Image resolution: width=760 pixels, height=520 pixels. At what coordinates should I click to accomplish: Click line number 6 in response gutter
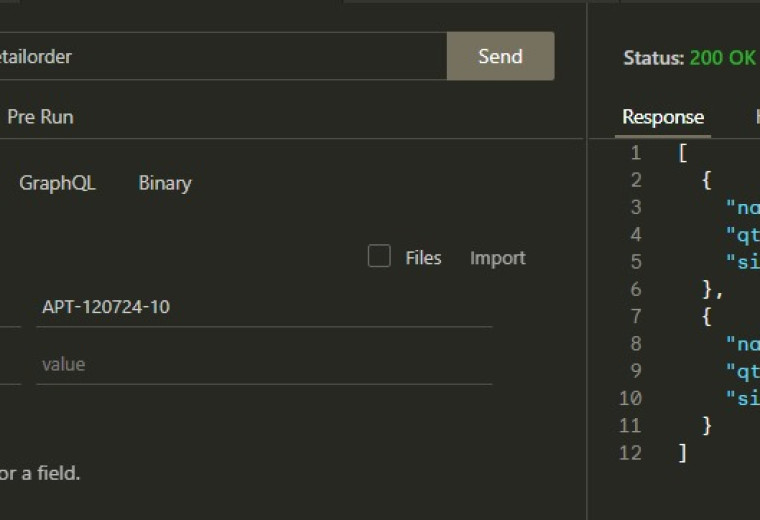tap(636, 289)
